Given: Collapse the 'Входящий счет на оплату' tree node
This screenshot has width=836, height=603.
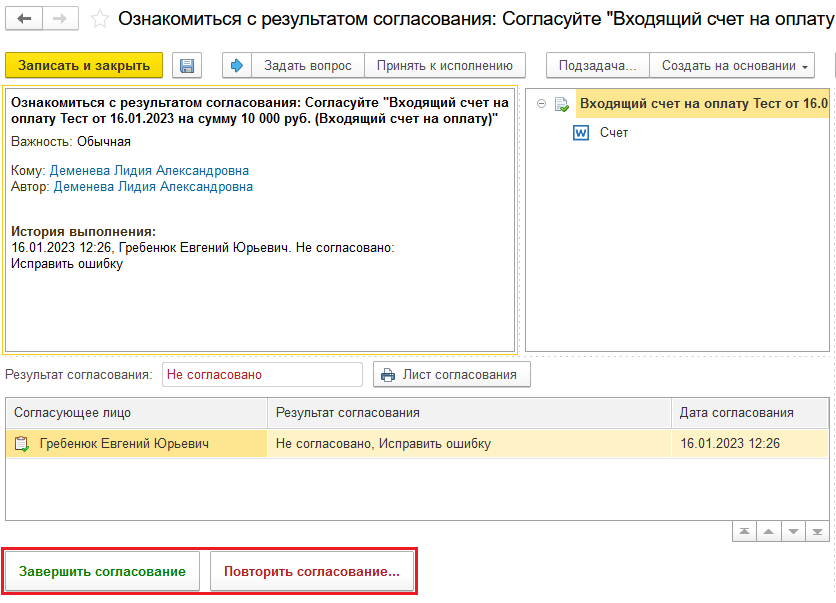Looking at the screenshot, I should click(x=541, y=103).
